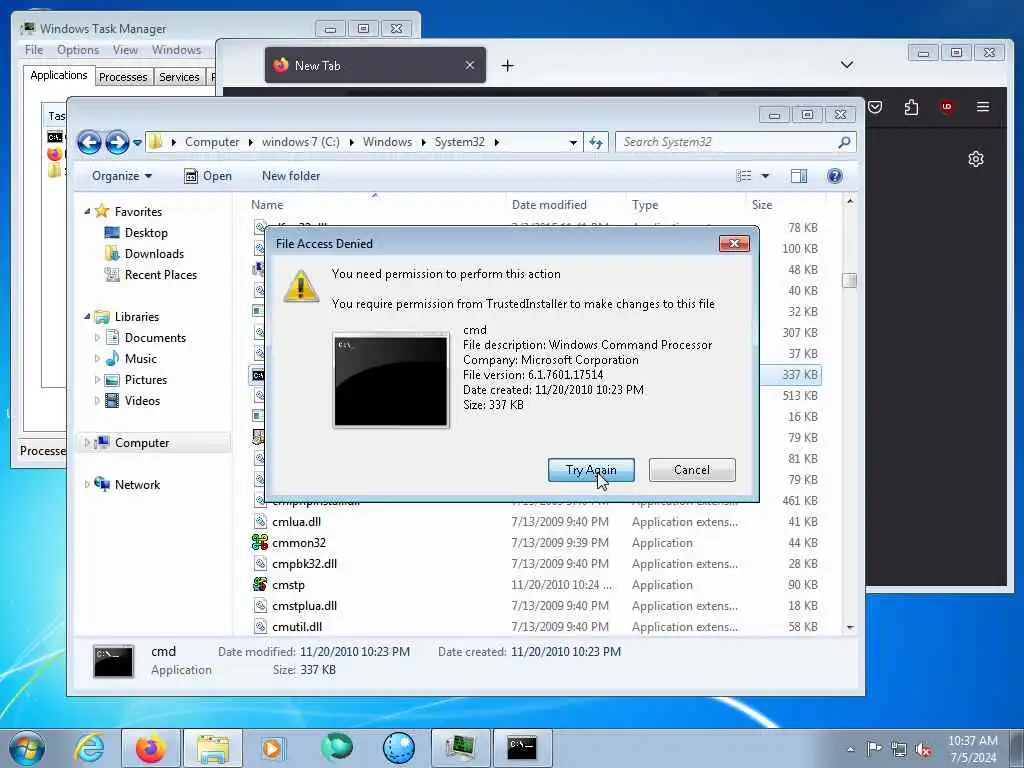Open Explorer help icon

pos(835,176)
